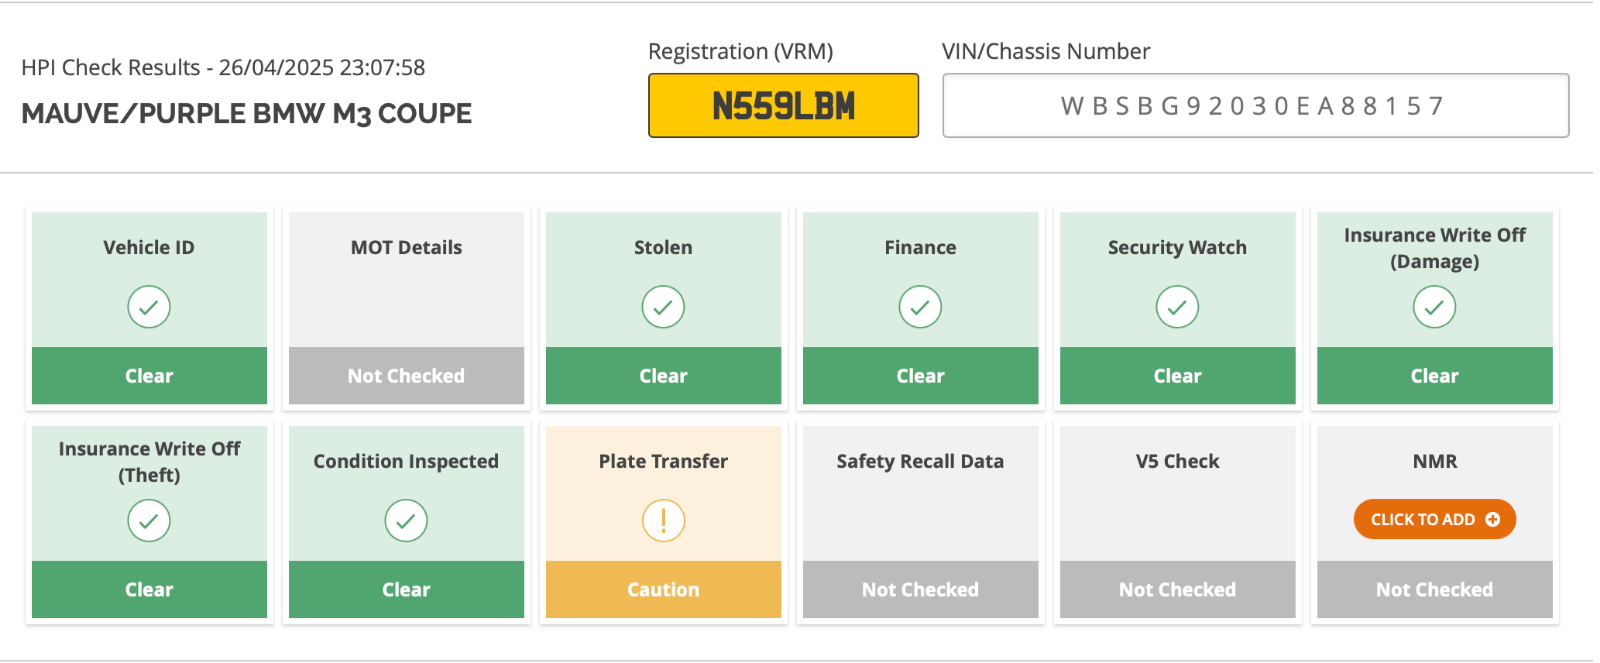
Task: Click the Security Watch checkmark icon
Action: click(1177, 307)
